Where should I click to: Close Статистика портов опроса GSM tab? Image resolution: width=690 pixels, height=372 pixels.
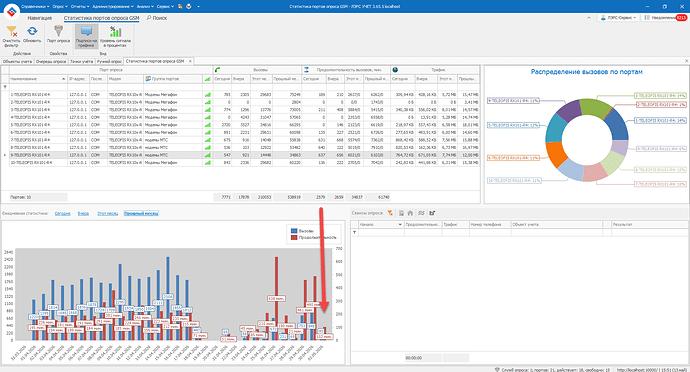click(x=190, y=61)
